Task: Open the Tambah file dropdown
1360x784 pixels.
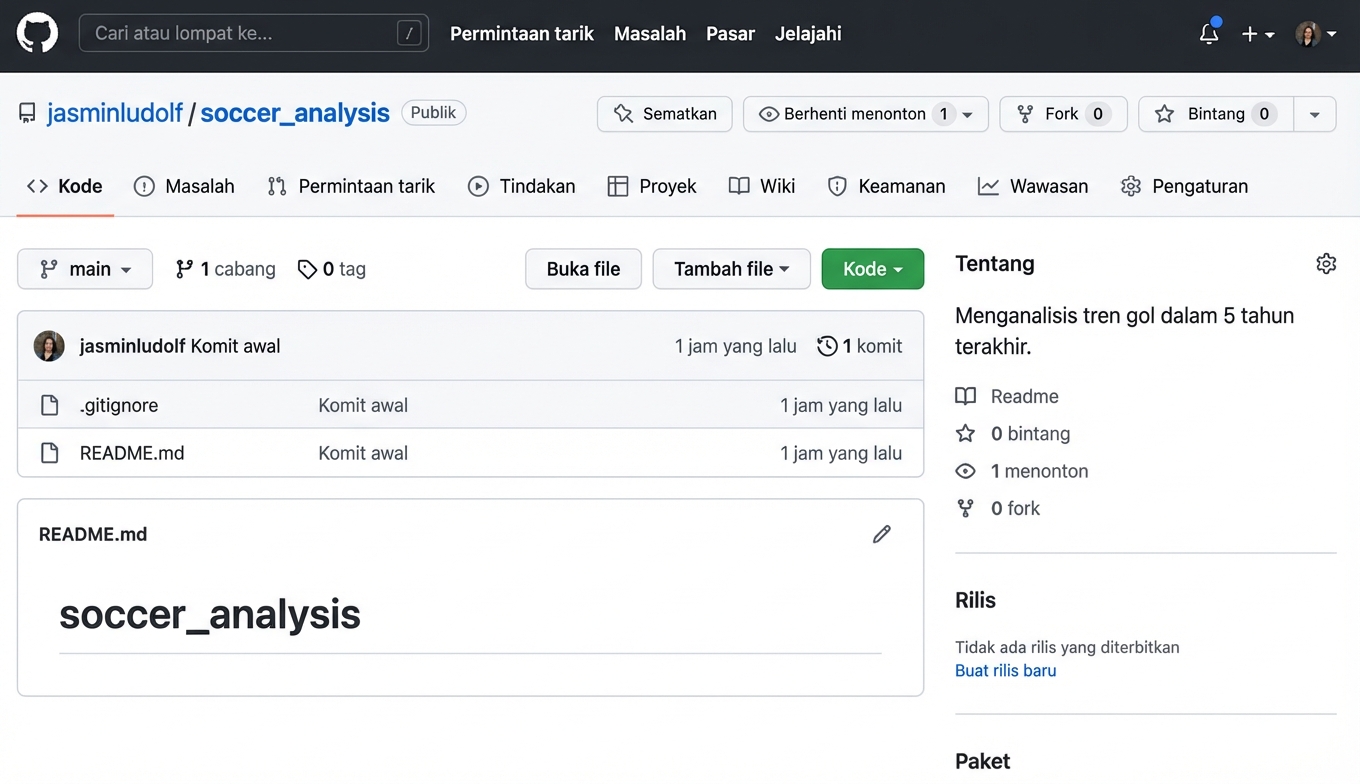Action: [732, 269]
